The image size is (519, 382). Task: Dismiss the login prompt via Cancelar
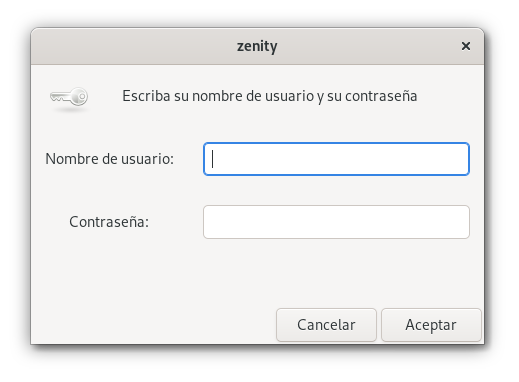click(326, 325)
